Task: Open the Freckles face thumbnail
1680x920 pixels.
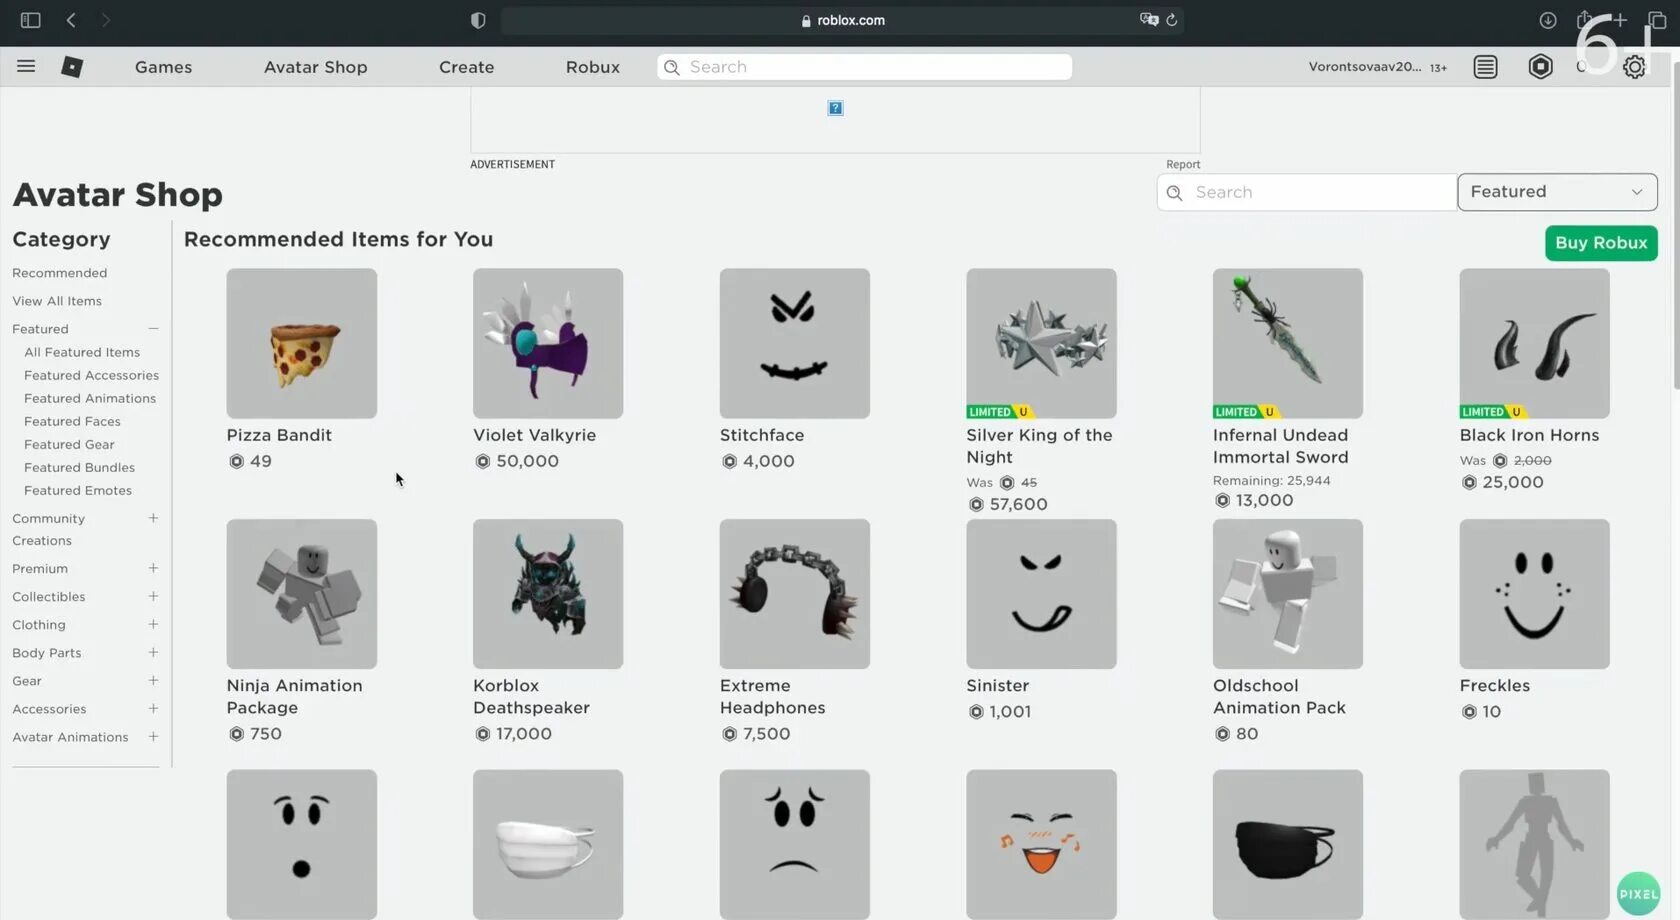Action: tap(1534, 594)
